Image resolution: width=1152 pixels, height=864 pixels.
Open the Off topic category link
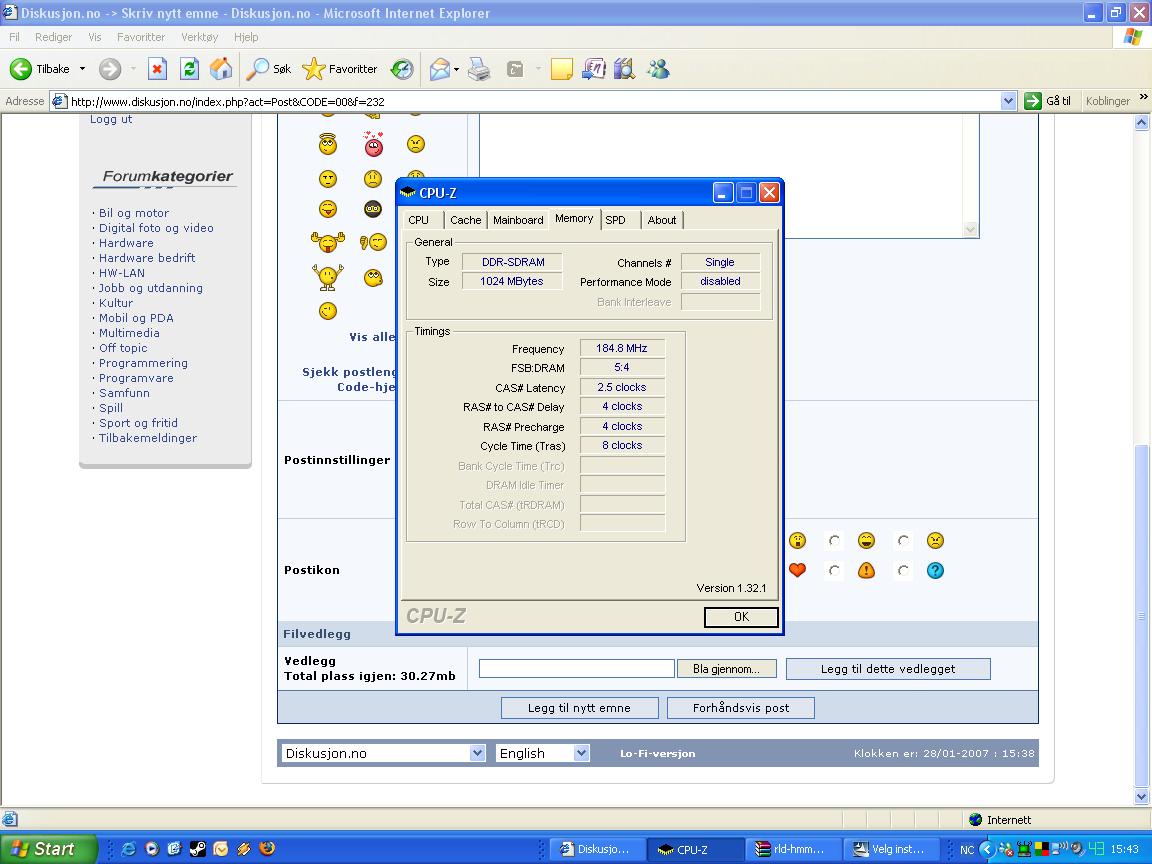(x=123, y=348)
